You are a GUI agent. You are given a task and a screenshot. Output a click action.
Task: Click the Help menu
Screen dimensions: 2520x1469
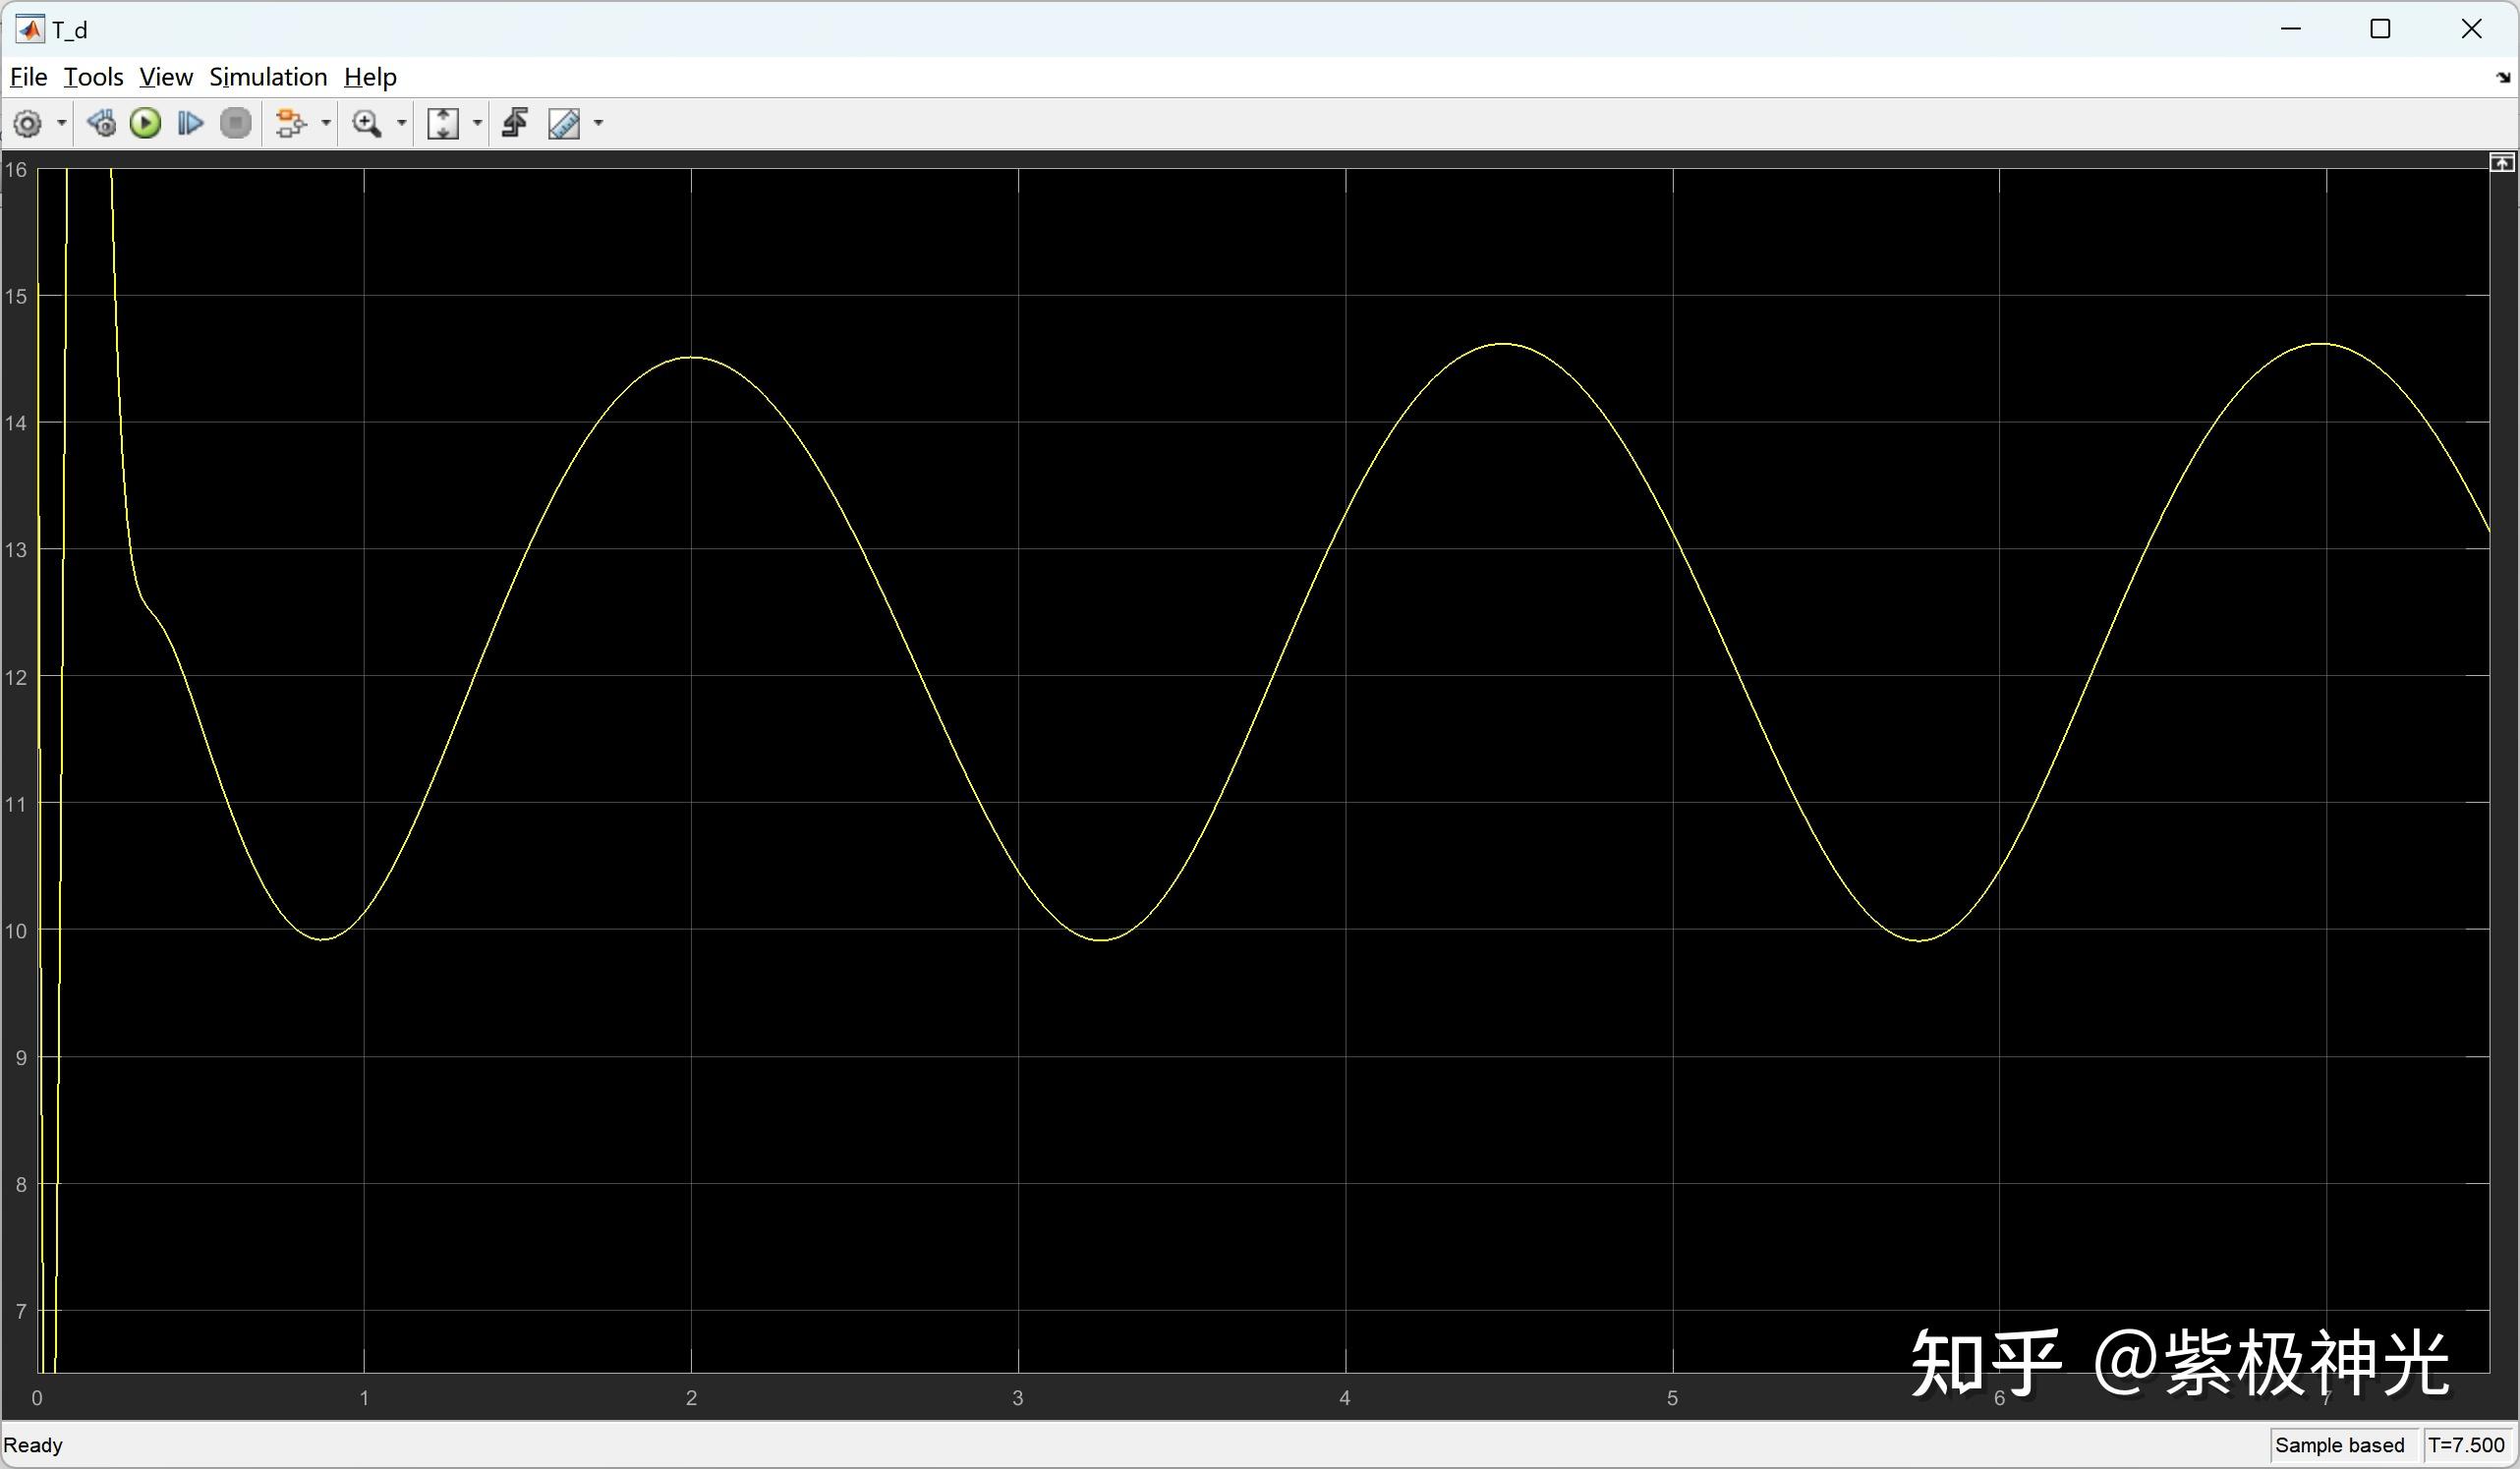click(370, 77)
